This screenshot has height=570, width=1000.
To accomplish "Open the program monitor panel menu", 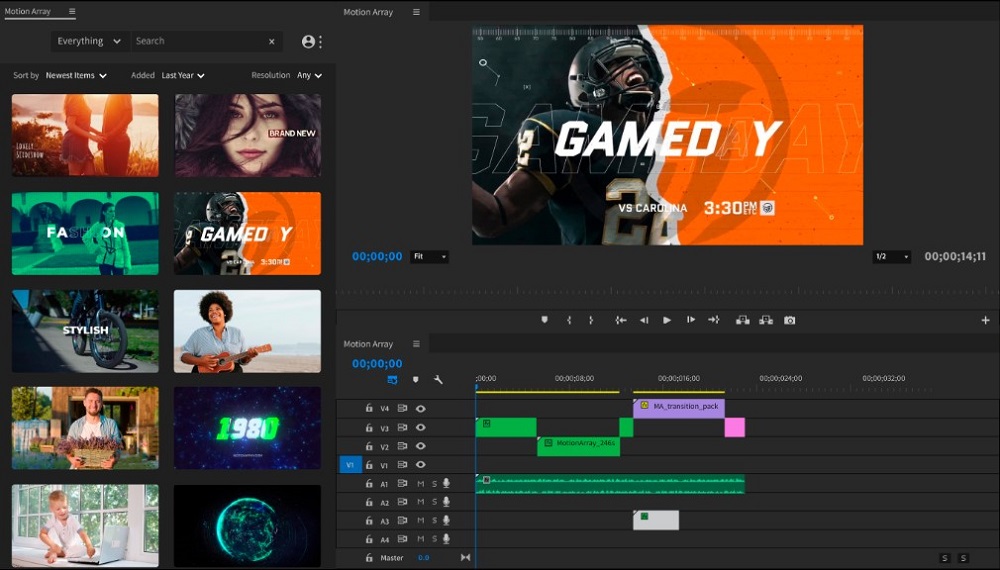I will click(x=416, y=11).
